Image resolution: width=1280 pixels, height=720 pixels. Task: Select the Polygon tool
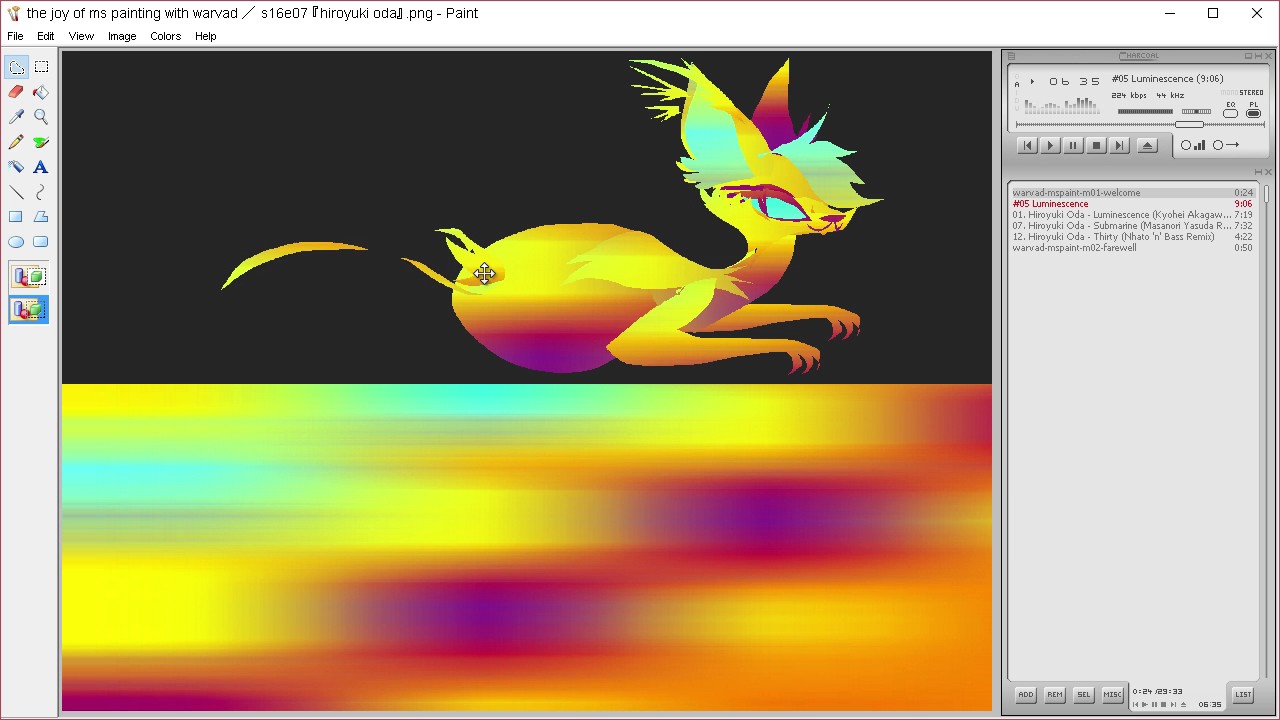[41, 217]
